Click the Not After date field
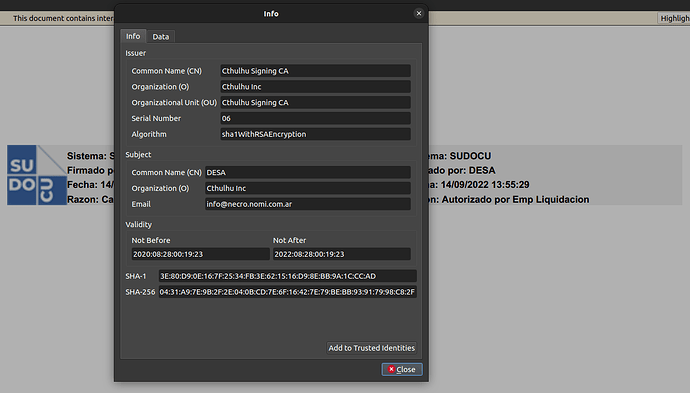Viewport: 690px width, 393px height. (341, 254)
